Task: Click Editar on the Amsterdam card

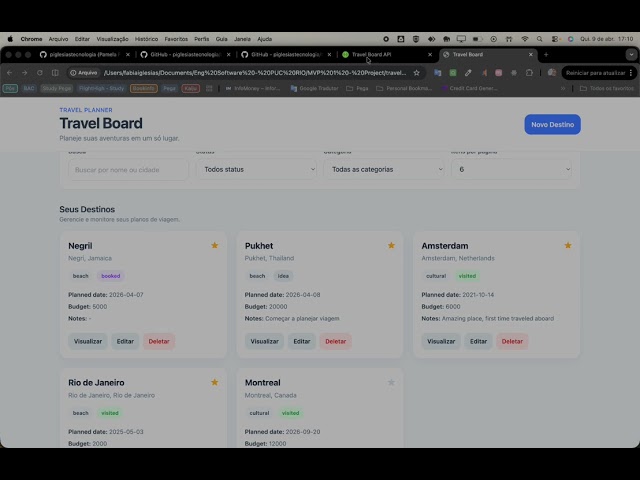Action: click(478, 341)
